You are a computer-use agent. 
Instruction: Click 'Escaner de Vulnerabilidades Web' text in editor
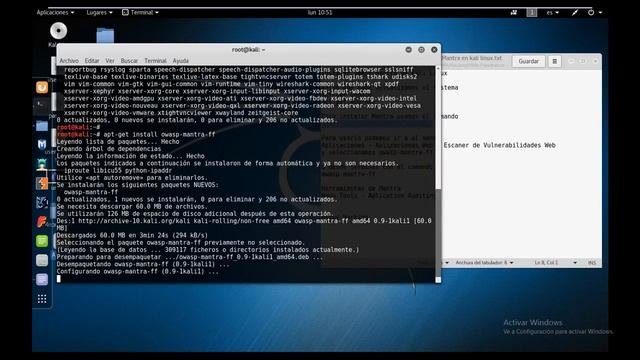pos(500,145)
